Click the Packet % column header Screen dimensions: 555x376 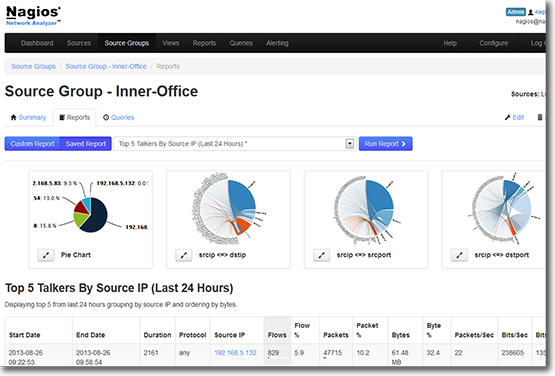click(x=367, y=330)
